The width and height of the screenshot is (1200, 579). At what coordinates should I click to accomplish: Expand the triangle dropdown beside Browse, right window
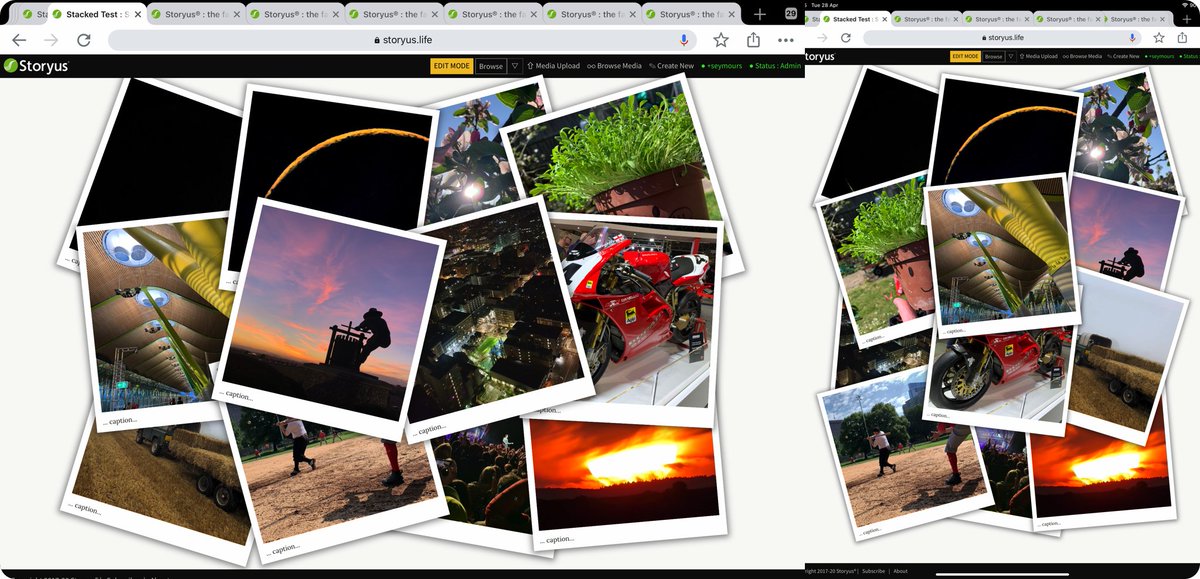point(1011,57)
